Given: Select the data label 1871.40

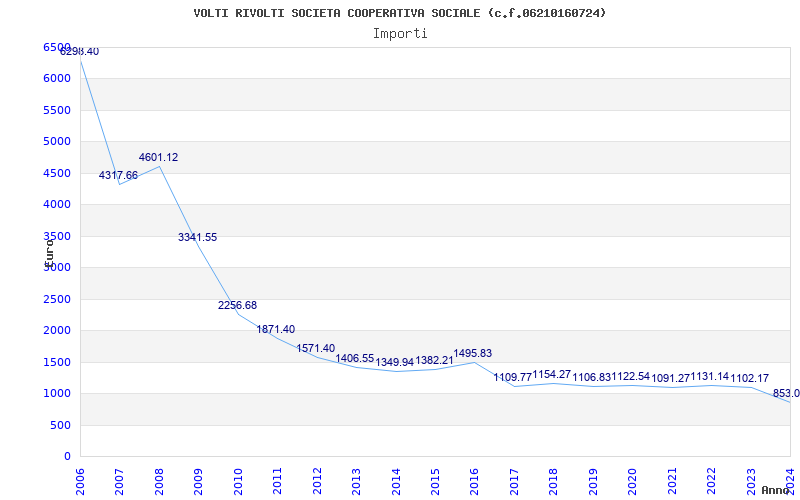Looking at the screenshot, I should [x=276, y=330].
